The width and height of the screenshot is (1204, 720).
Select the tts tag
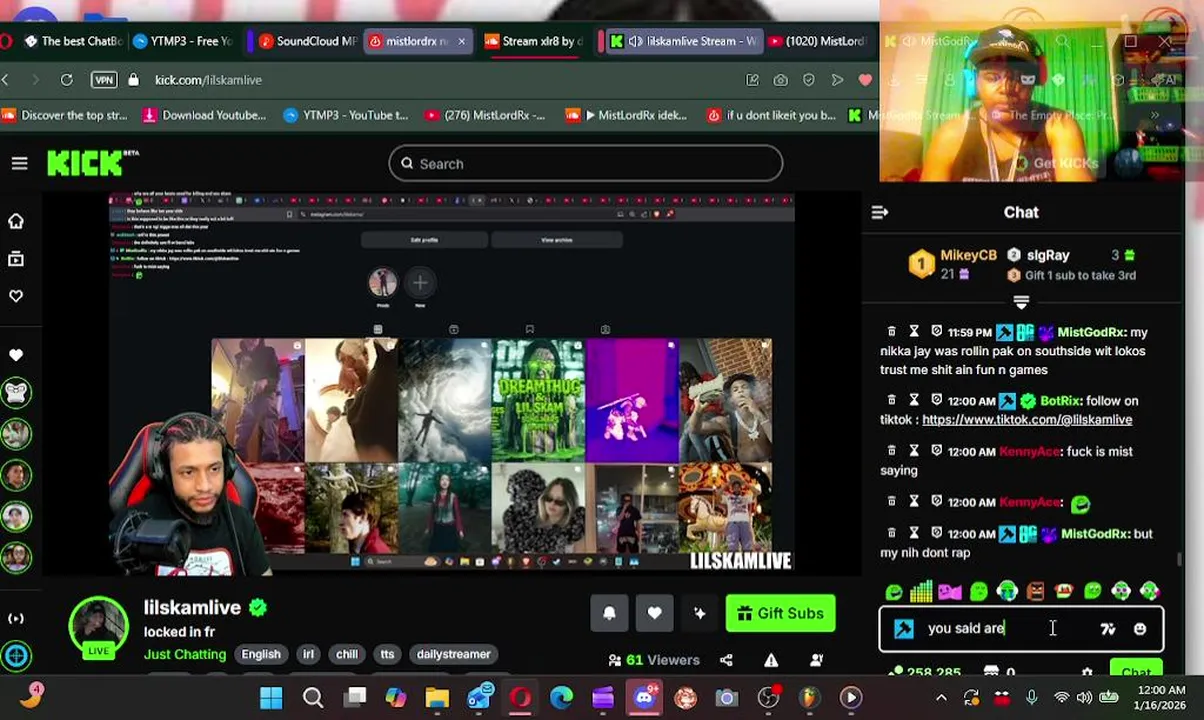387,654
